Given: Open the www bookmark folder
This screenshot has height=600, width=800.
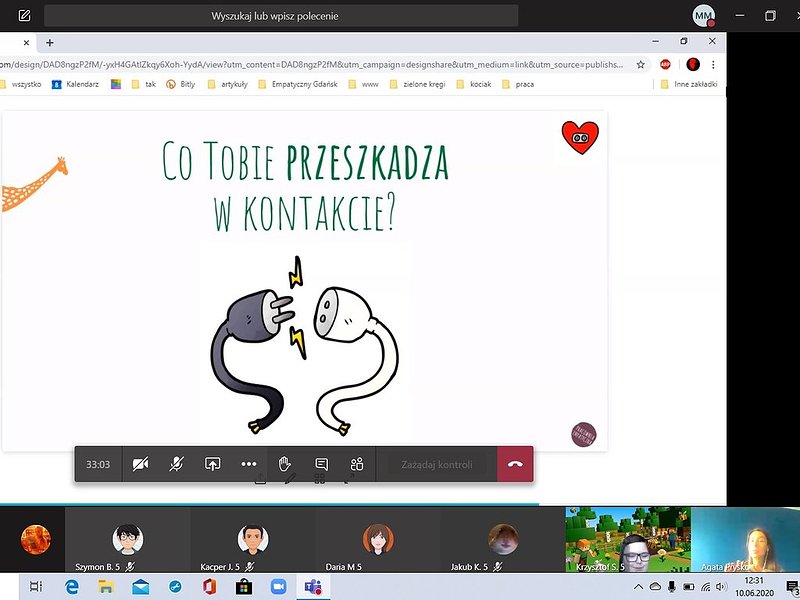Looking at the screenshot, I should coord(363,84).
